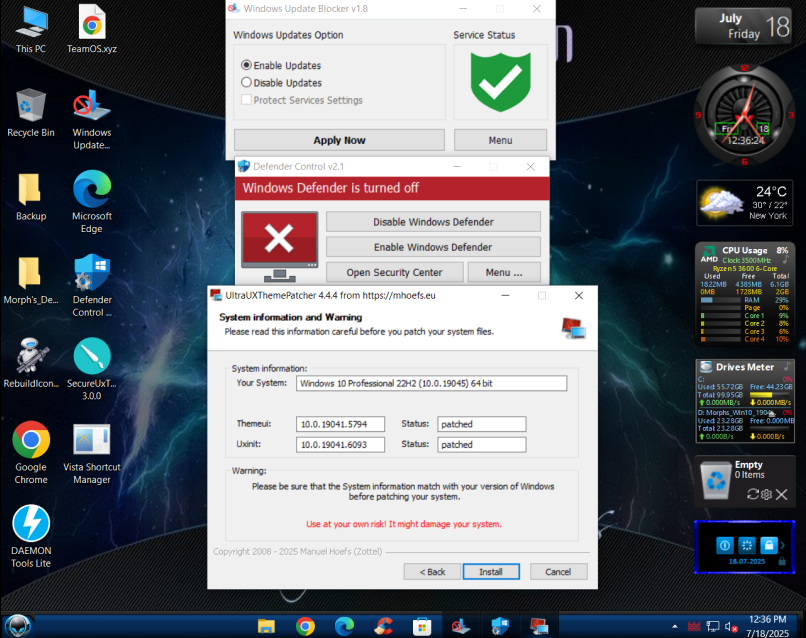Open Windows Update Blocker desktop shortcut
806x638 pixels.
(x=91, y=119)
